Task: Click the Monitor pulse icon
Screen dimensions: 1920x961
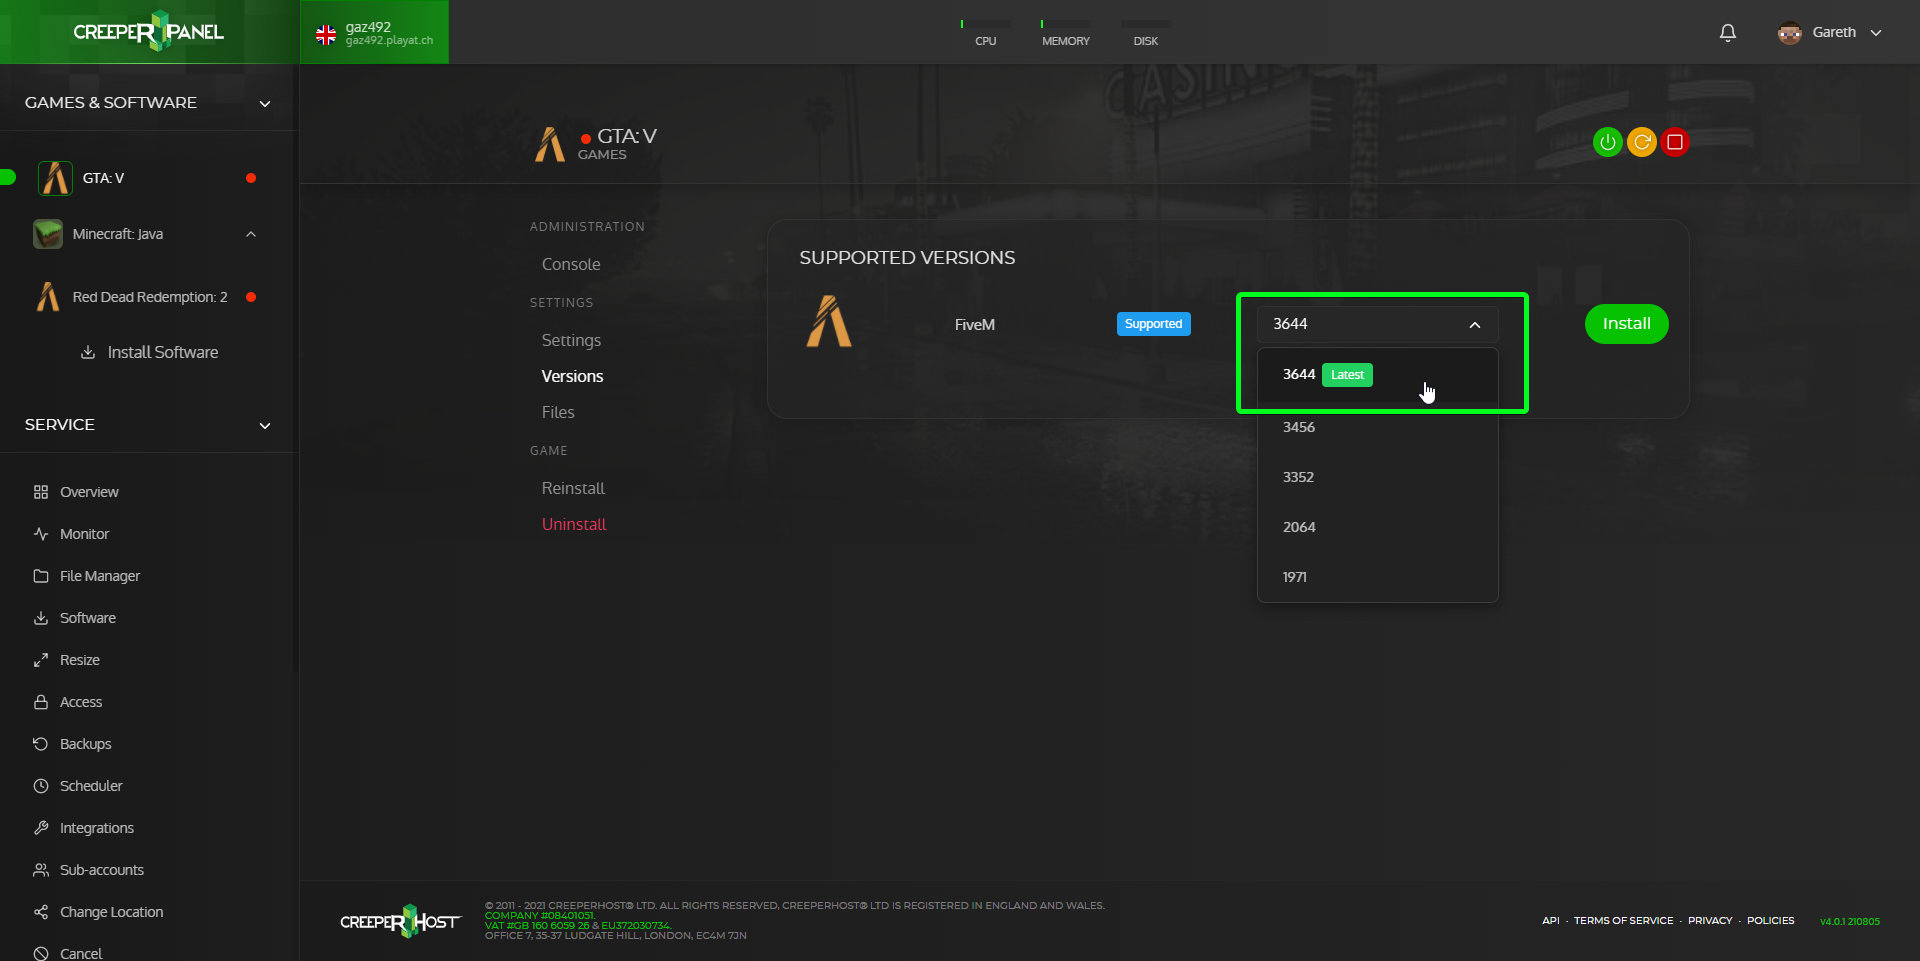Action: [41, 534]
